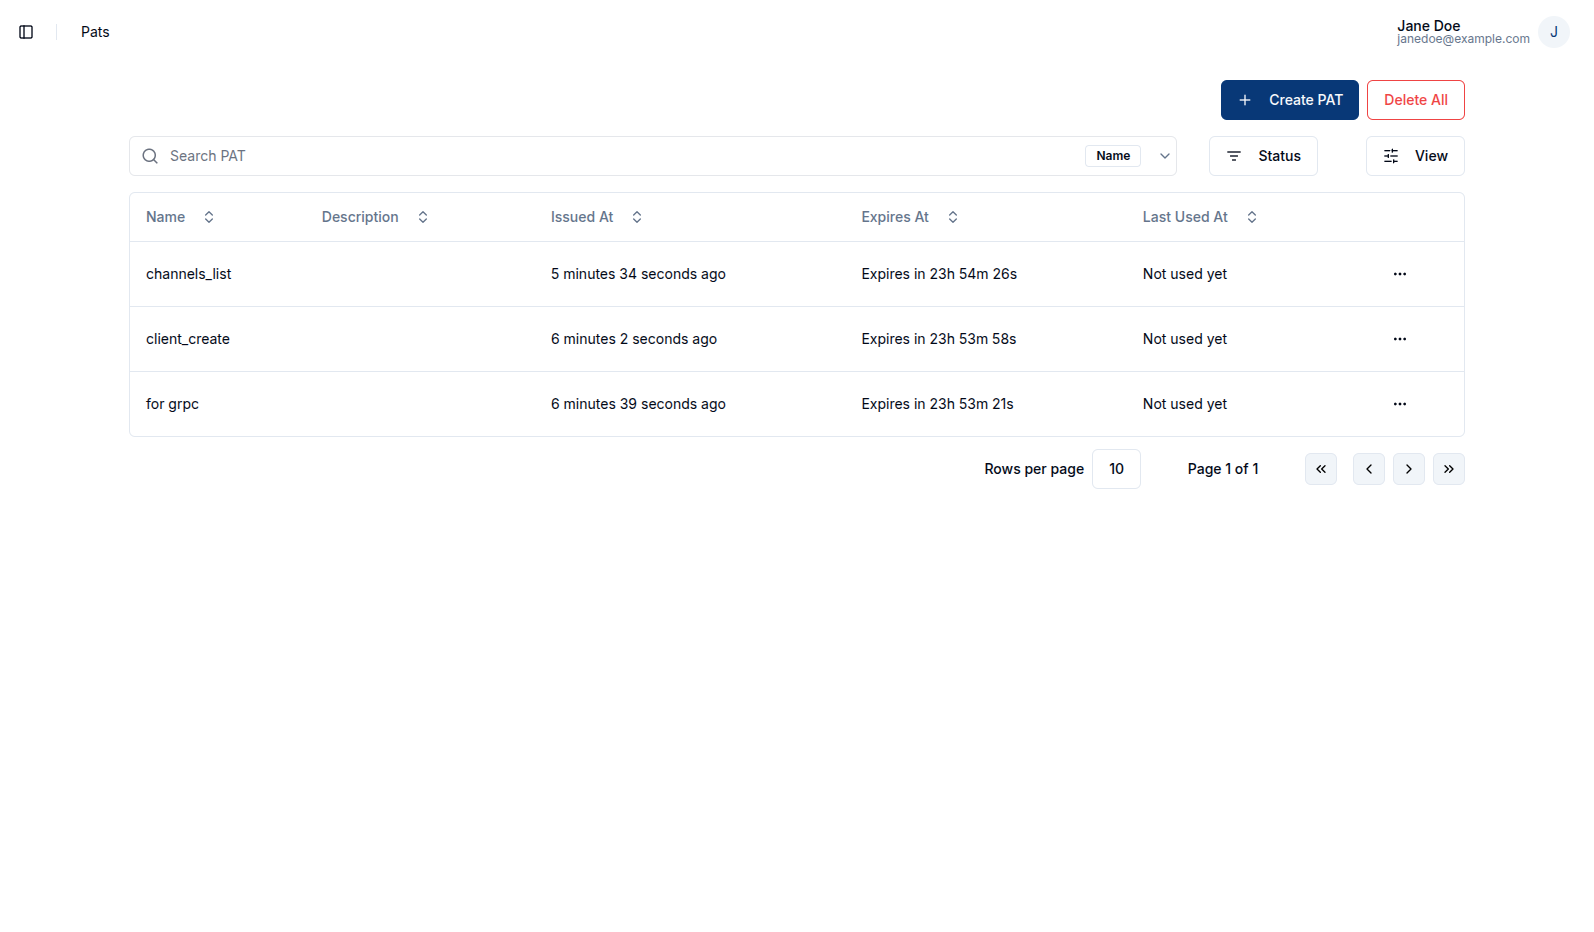Click the Jane Doe avatar icon
Screen dimensions: 1594x932
pyautogui.click(x=1553, y=32)
